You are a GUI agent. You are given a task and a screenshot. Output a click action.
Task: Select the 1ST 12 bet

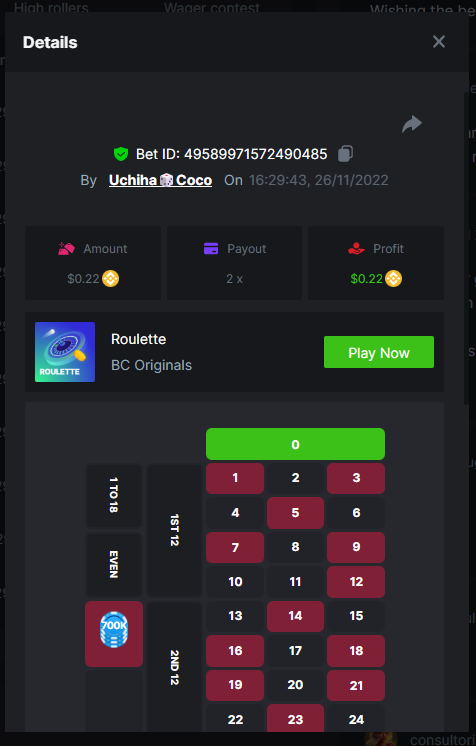[x=174, y=530]
